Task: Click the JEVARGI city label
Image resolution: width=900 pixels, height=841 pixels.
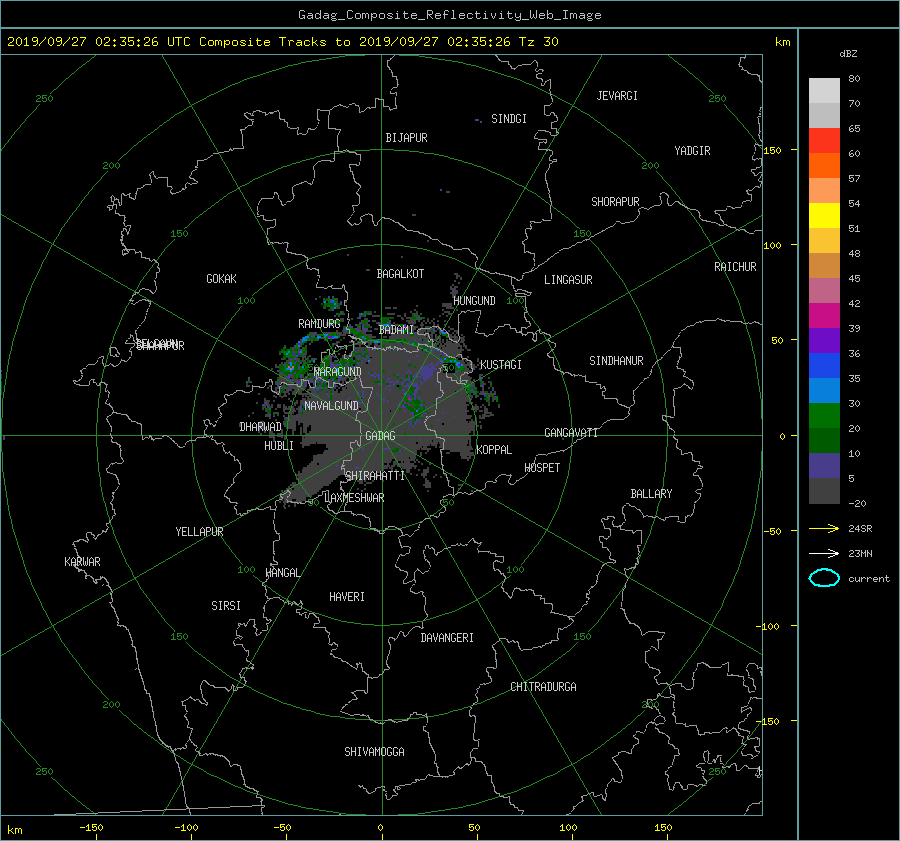Action: [x=617, y=96]
